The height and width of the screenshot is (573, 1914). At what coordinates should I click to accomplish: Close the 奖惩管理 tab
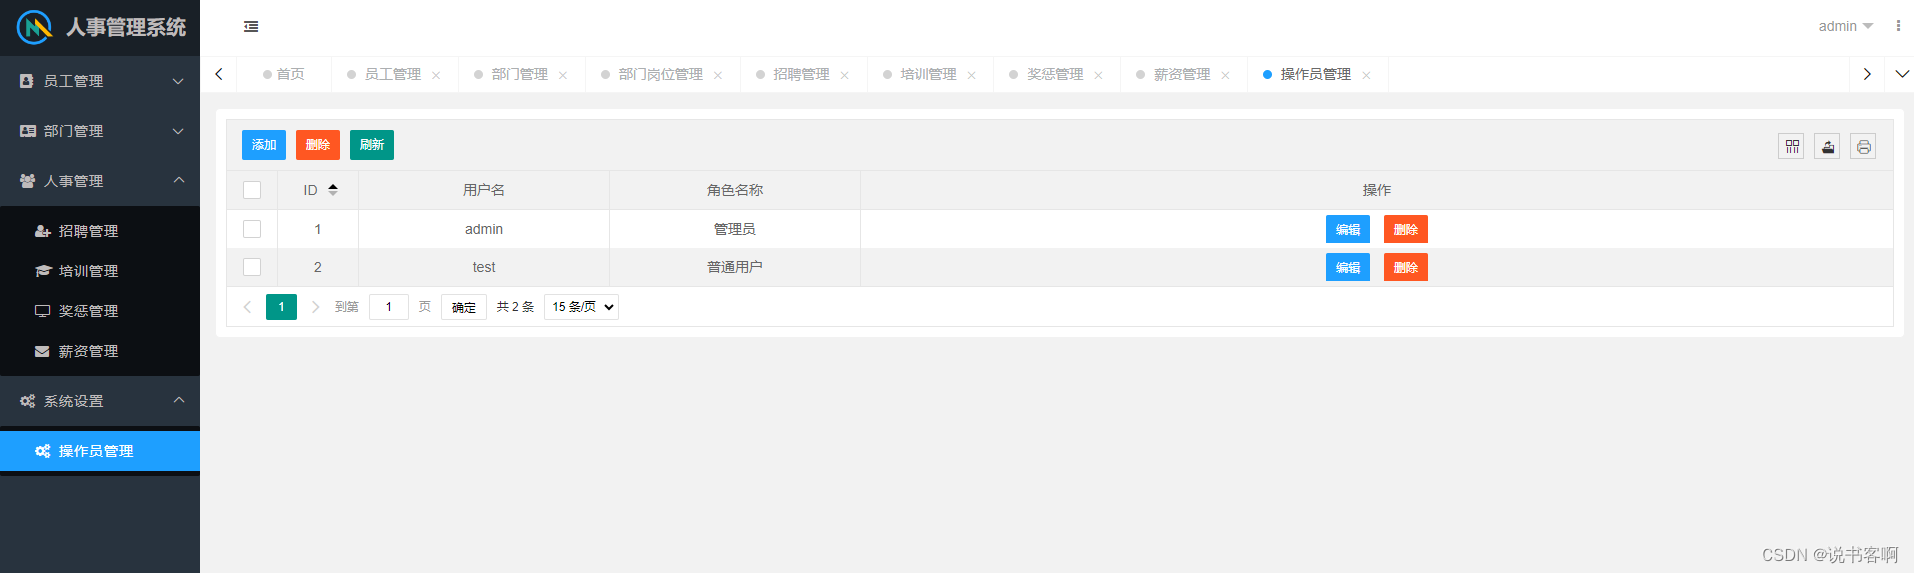pos(1099,75)
